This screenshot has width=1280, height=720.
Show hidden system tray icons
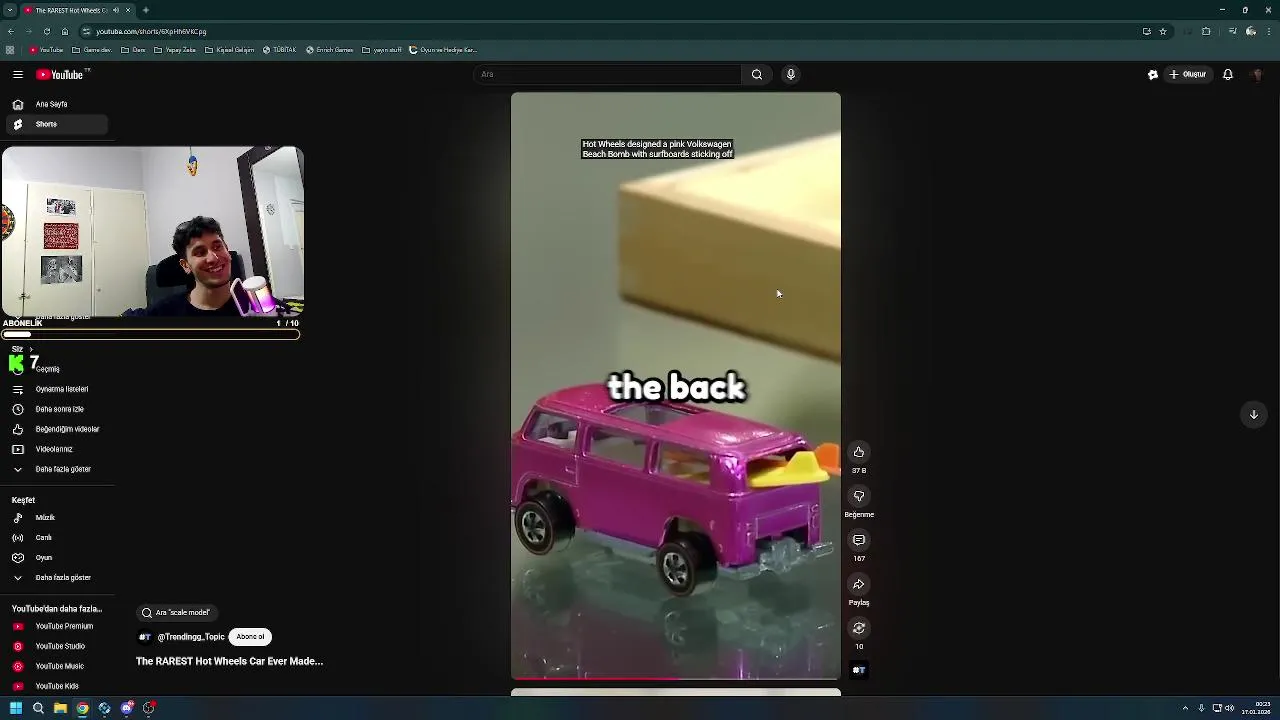[1185, 708]
